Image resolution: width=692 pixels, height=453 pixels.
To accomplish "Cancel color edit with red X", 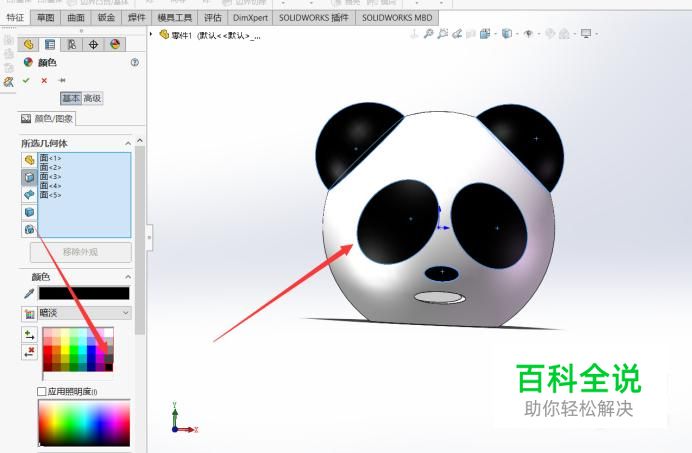I will [x=44, y=80].
